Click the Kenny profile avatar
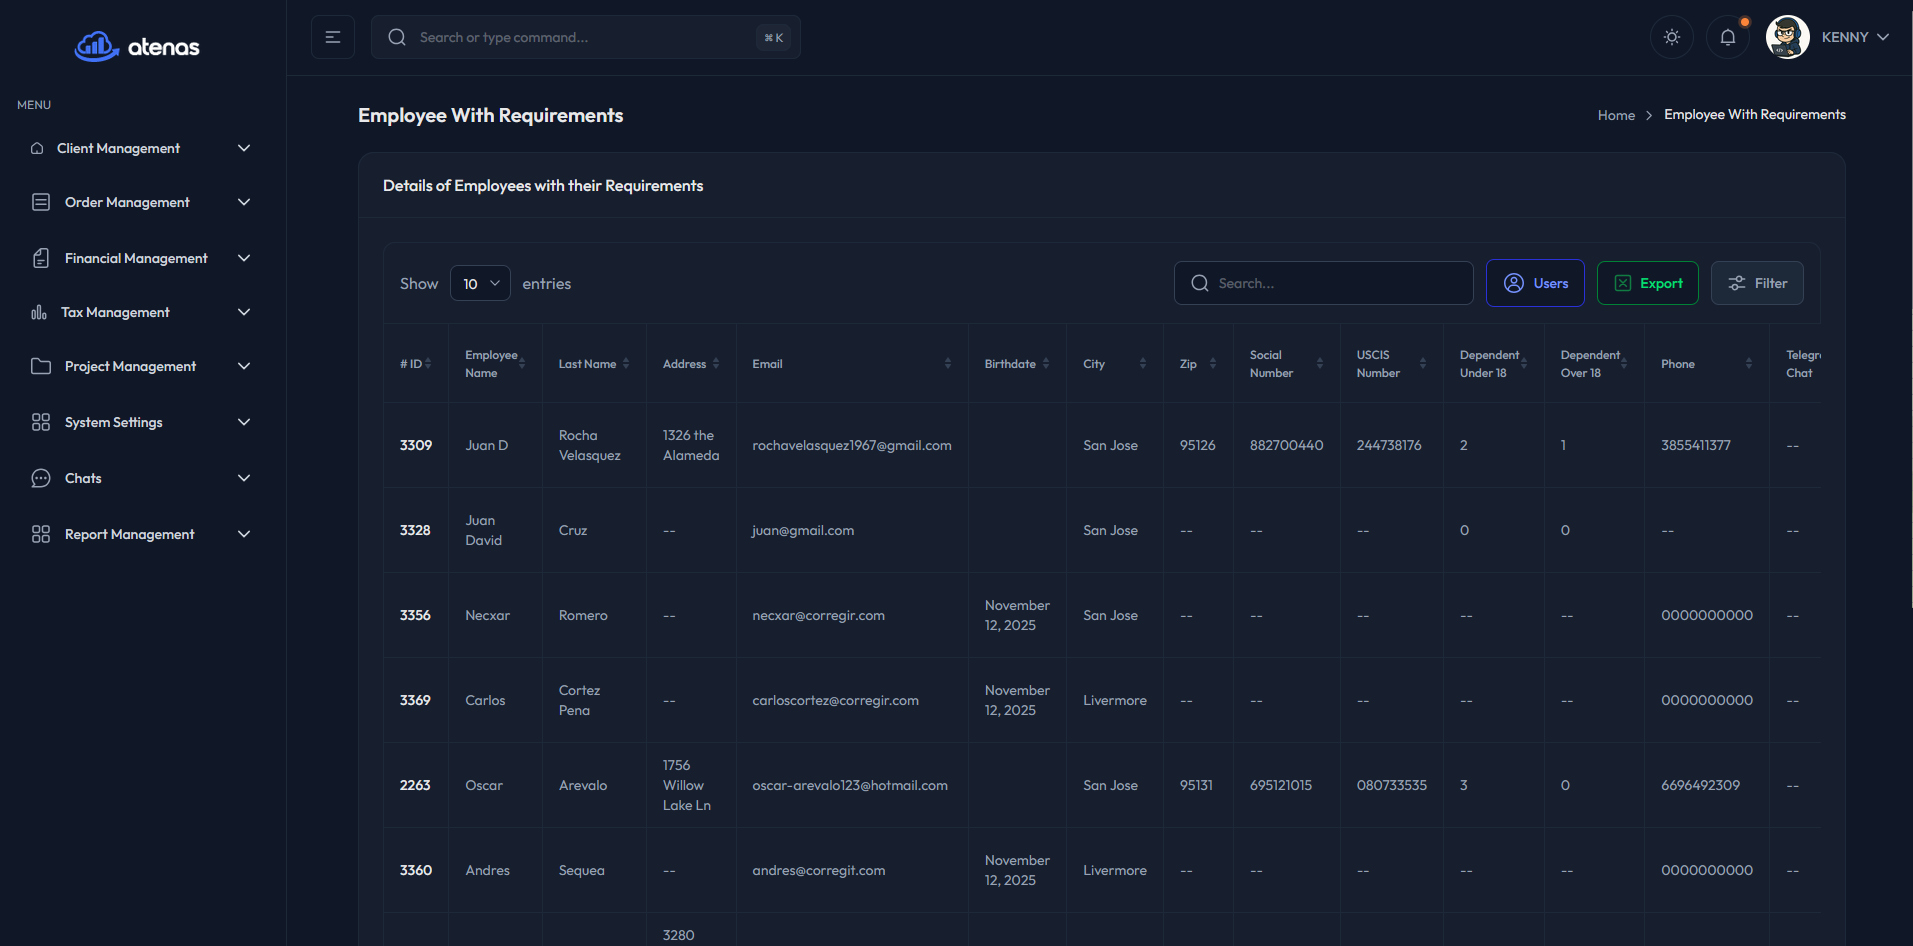 1787,37
